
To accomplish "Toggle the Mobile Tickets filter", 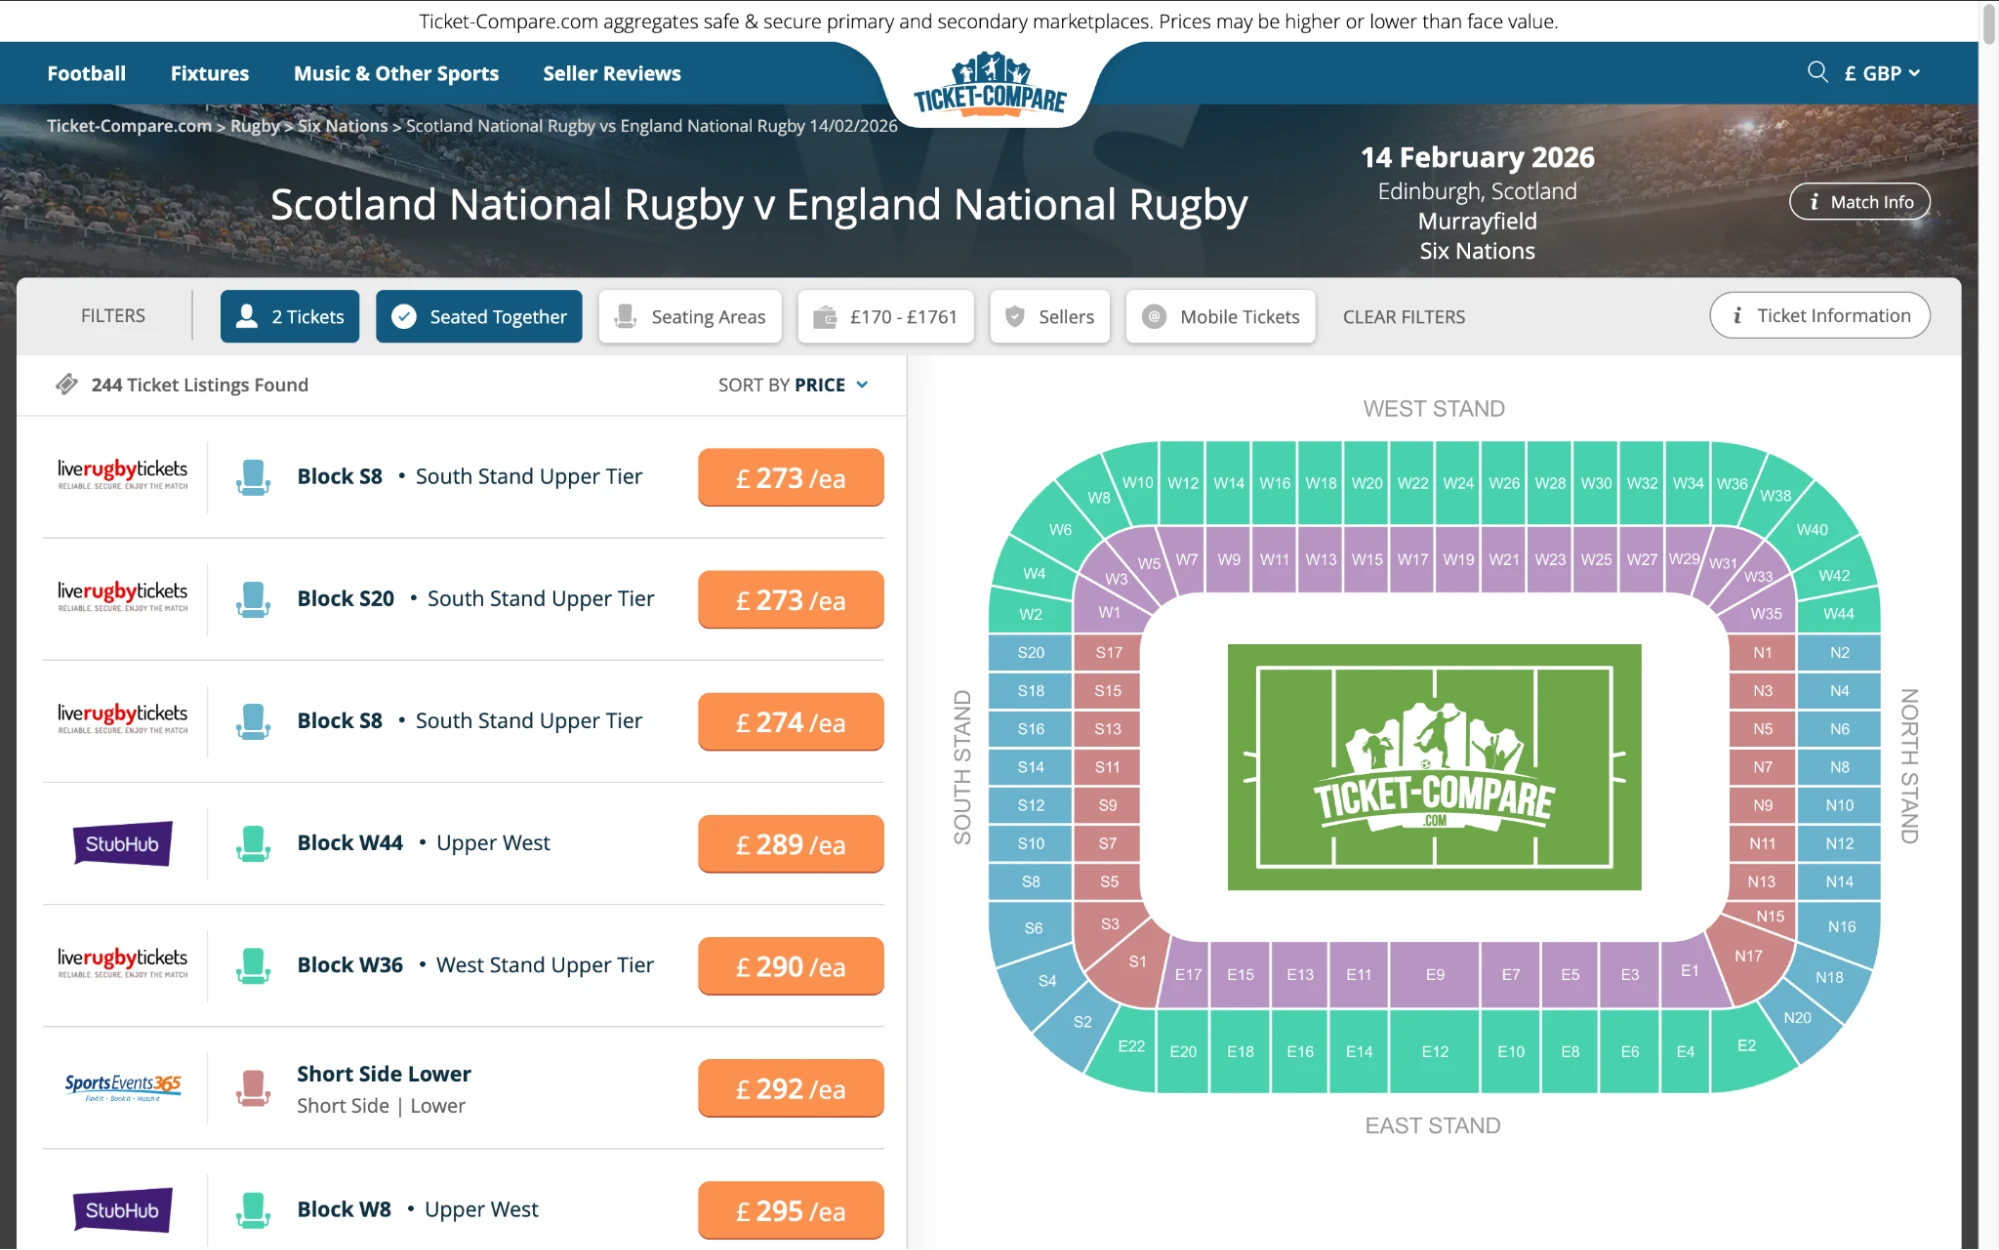I will (x=1220, y=316).
